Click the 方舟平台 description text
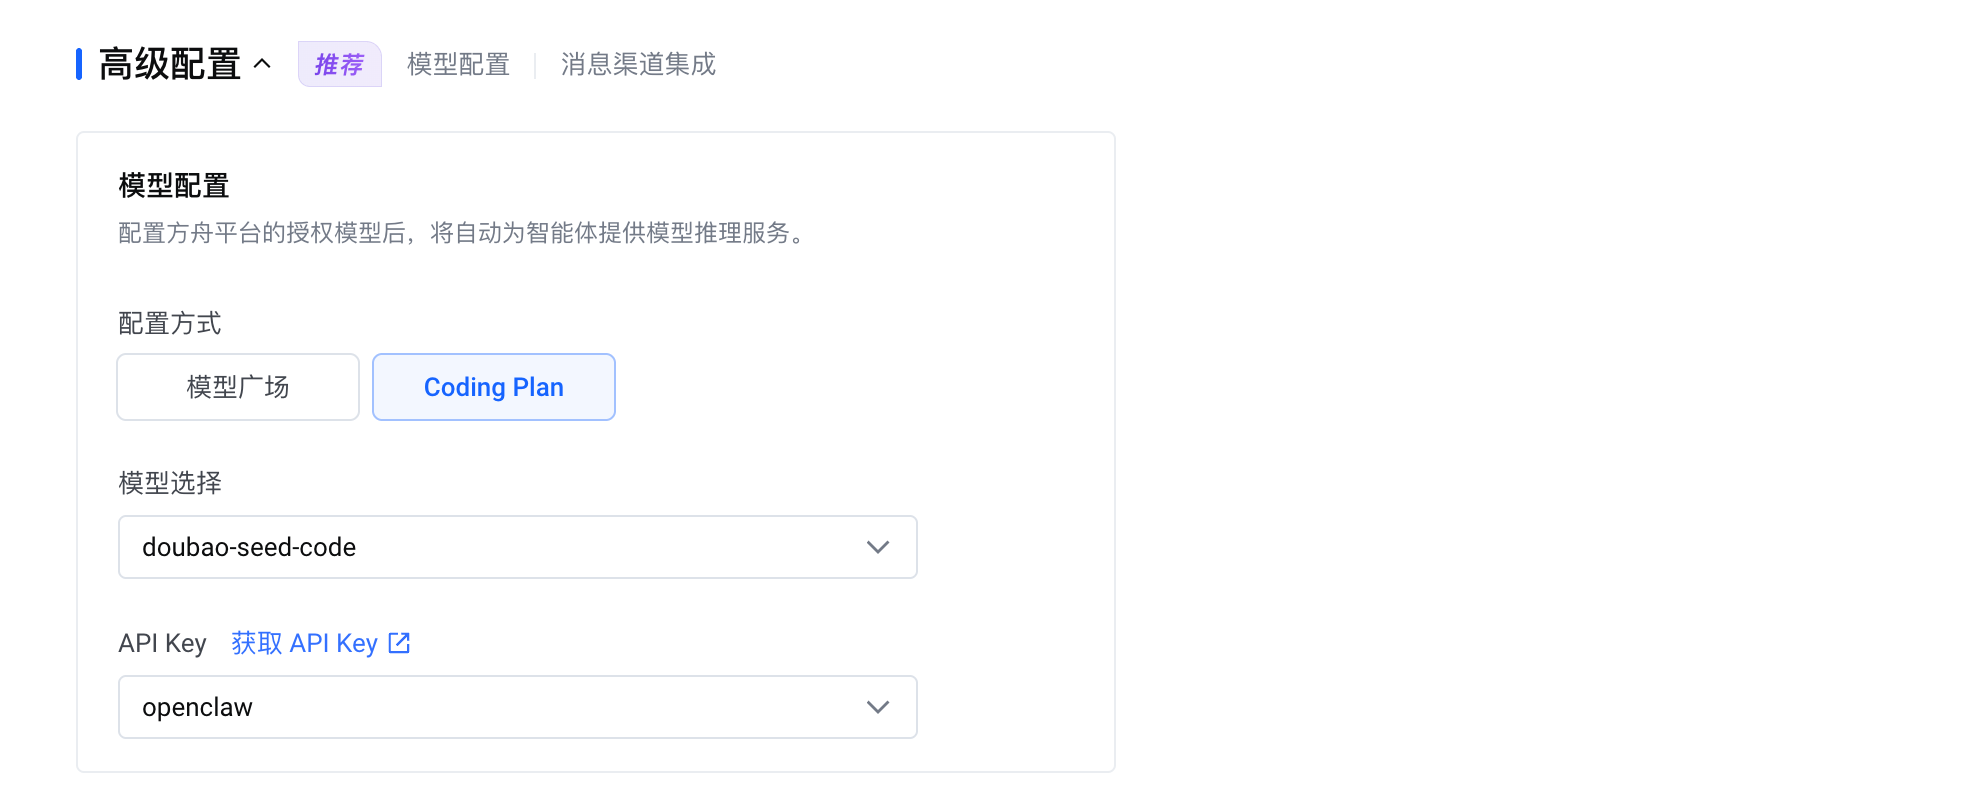This screenshot has height=799, width=1964. tap(461, 233)
